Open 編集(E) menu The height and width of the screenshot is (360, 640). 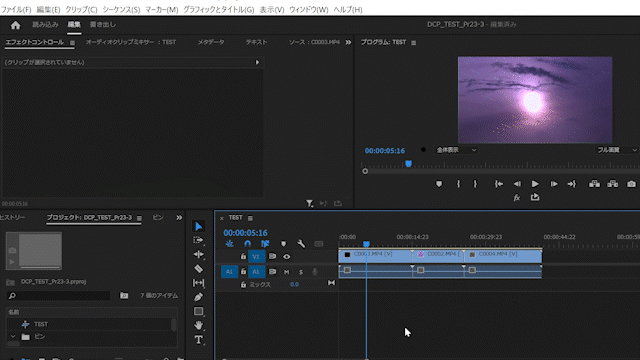[x=48, y=9]
